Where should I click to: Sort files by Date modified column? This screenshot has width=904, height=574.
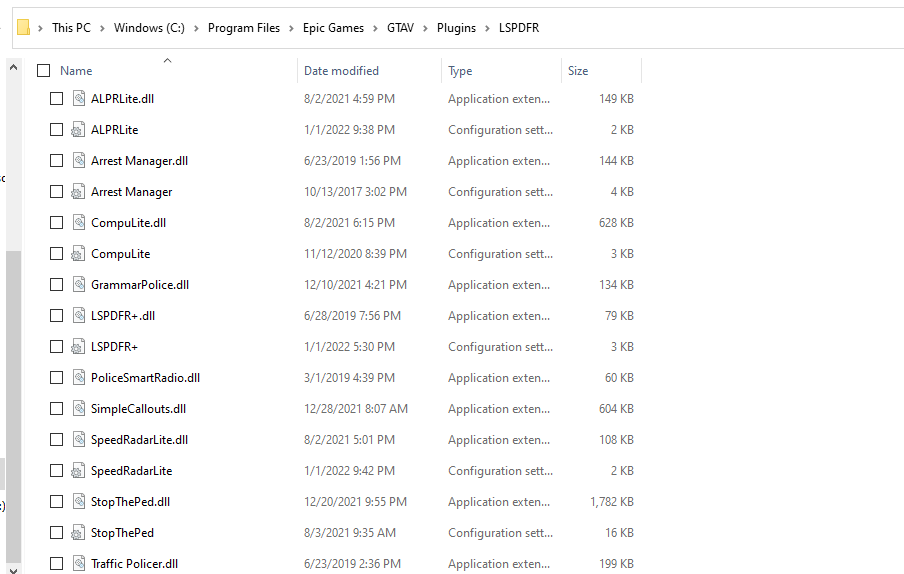point(341,70)
